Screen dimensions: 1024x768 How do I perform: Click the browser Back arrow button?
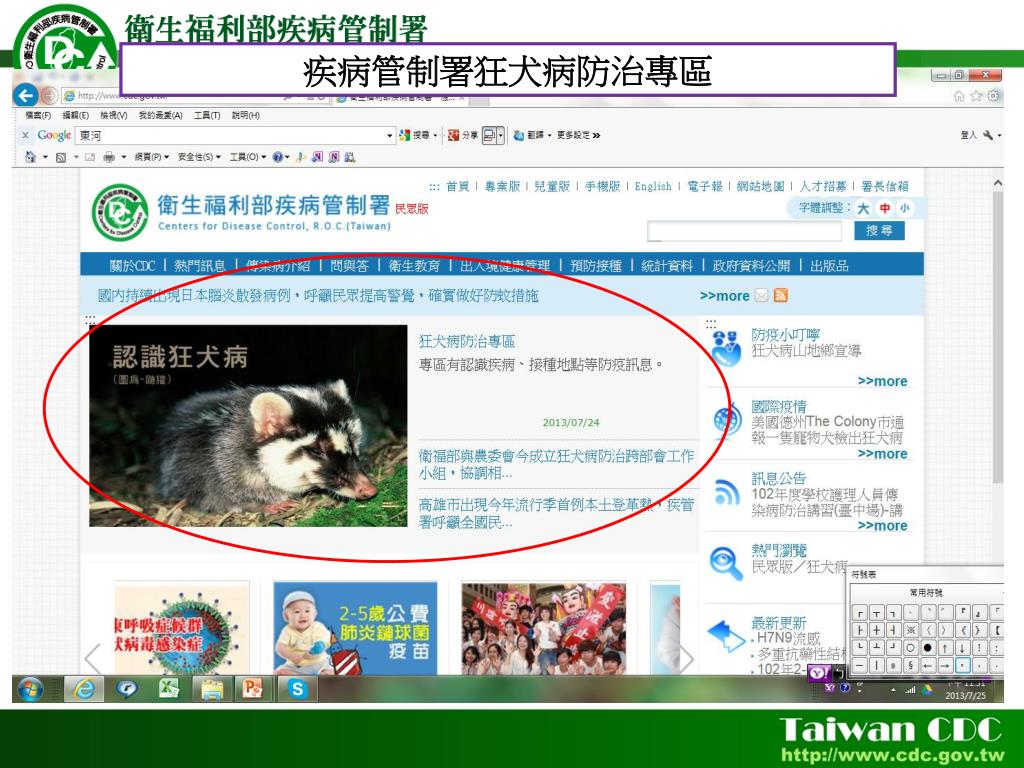(25, 96)
